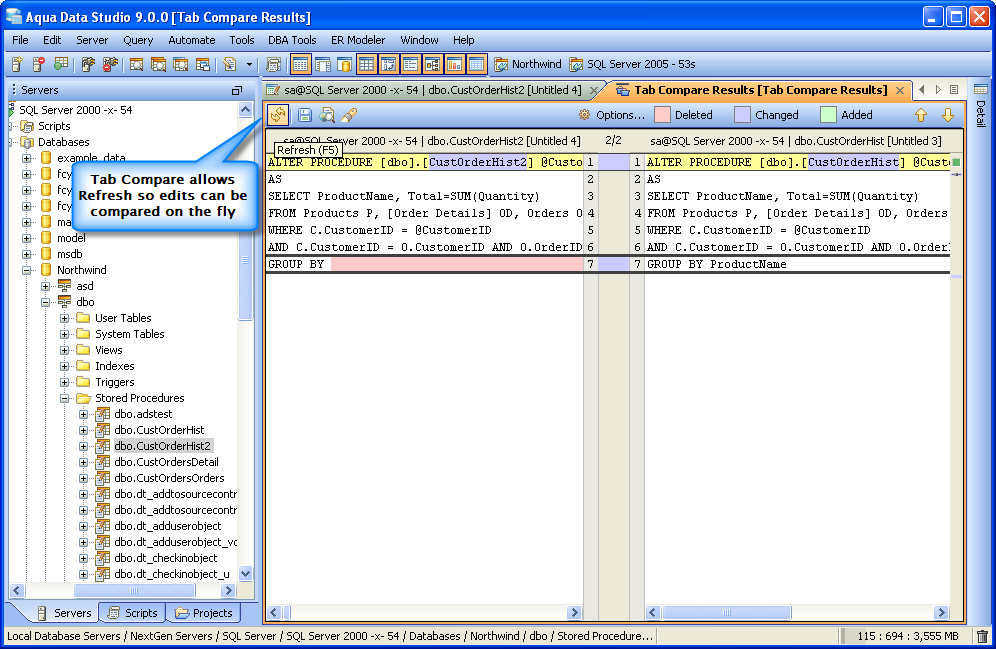Switch to the Scripts tab at bottom
This screenshot has height=649, width=996.
point(132,613)
